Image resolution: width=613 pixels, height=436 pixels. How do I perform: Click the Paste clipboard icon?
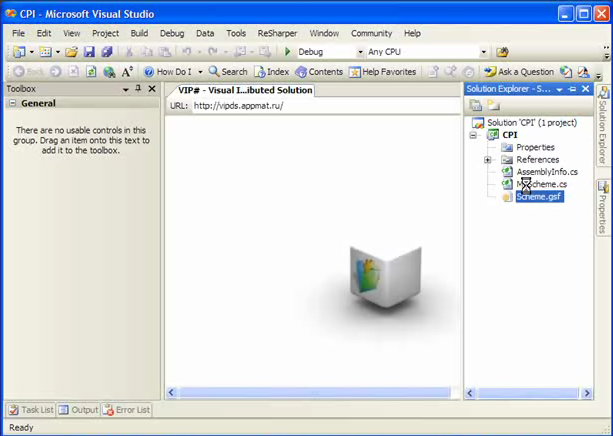click(165, 52)
